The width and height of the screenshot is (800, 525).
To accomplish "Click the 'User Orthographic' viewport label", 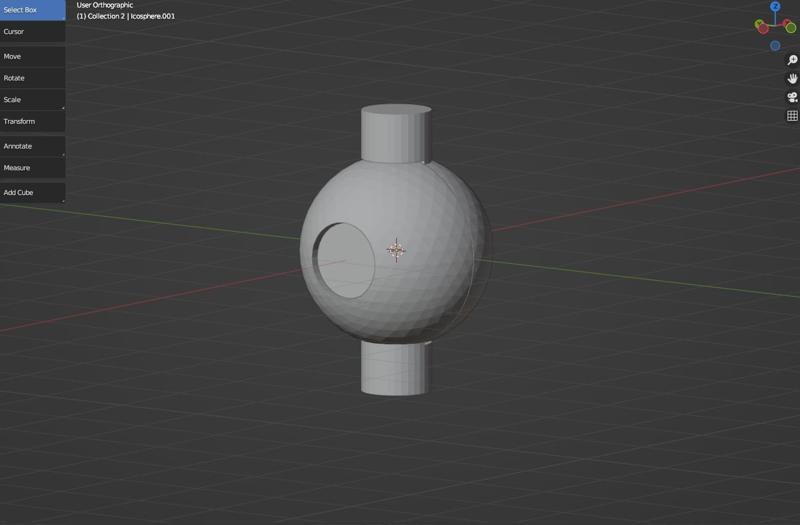I will click(105, 5).
